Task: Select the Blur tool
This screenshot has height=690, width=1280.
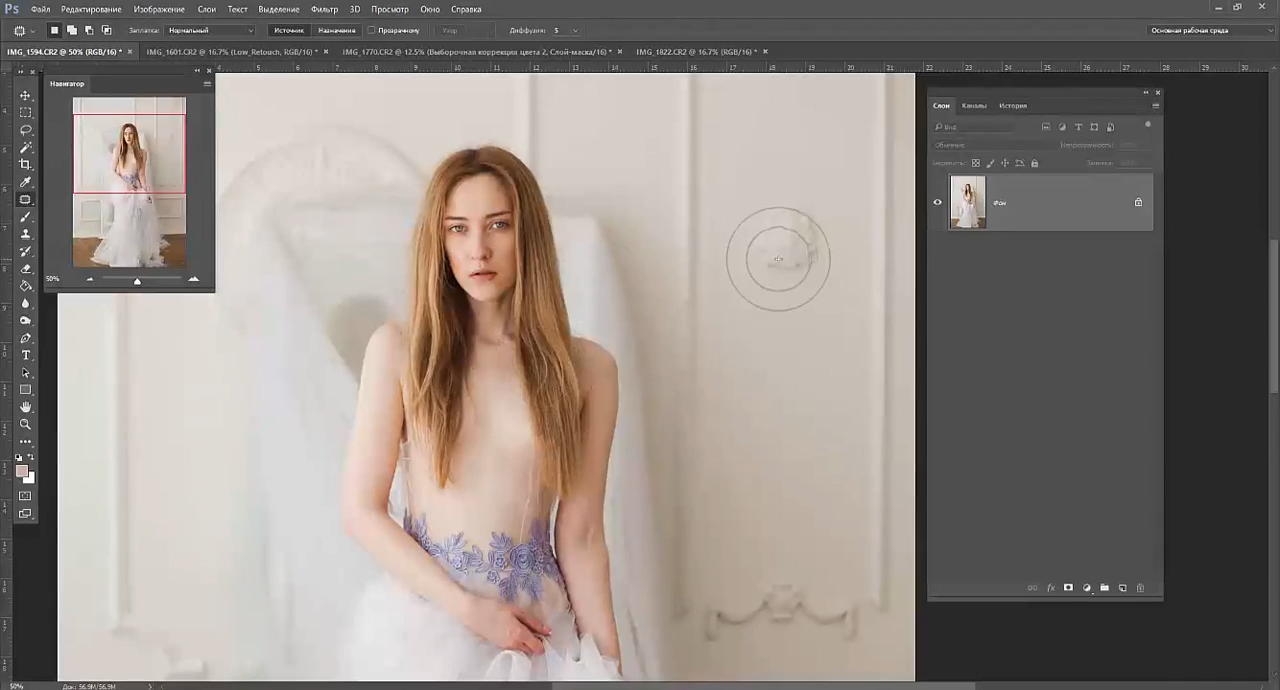Action: coord(26,303)
